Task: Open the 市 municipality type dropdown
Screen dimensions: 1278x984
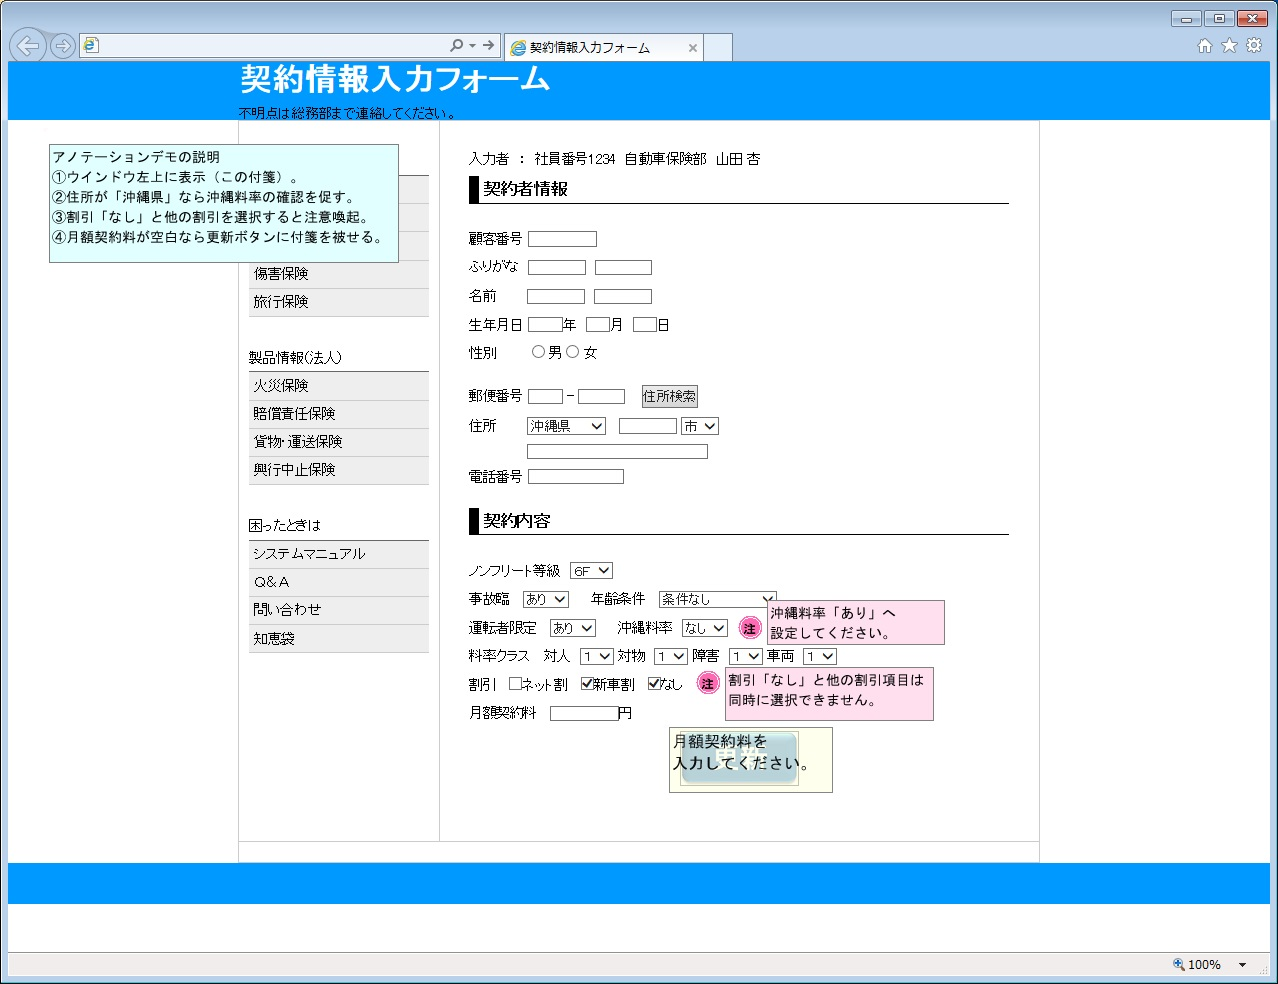Action: 700,426
